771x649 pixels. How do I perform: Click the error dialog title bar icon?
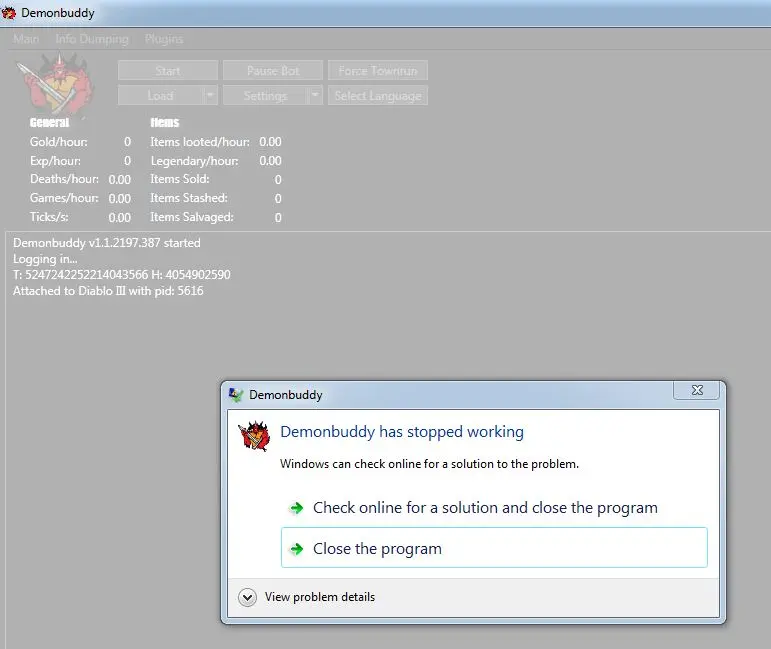[x=236, y=394]
